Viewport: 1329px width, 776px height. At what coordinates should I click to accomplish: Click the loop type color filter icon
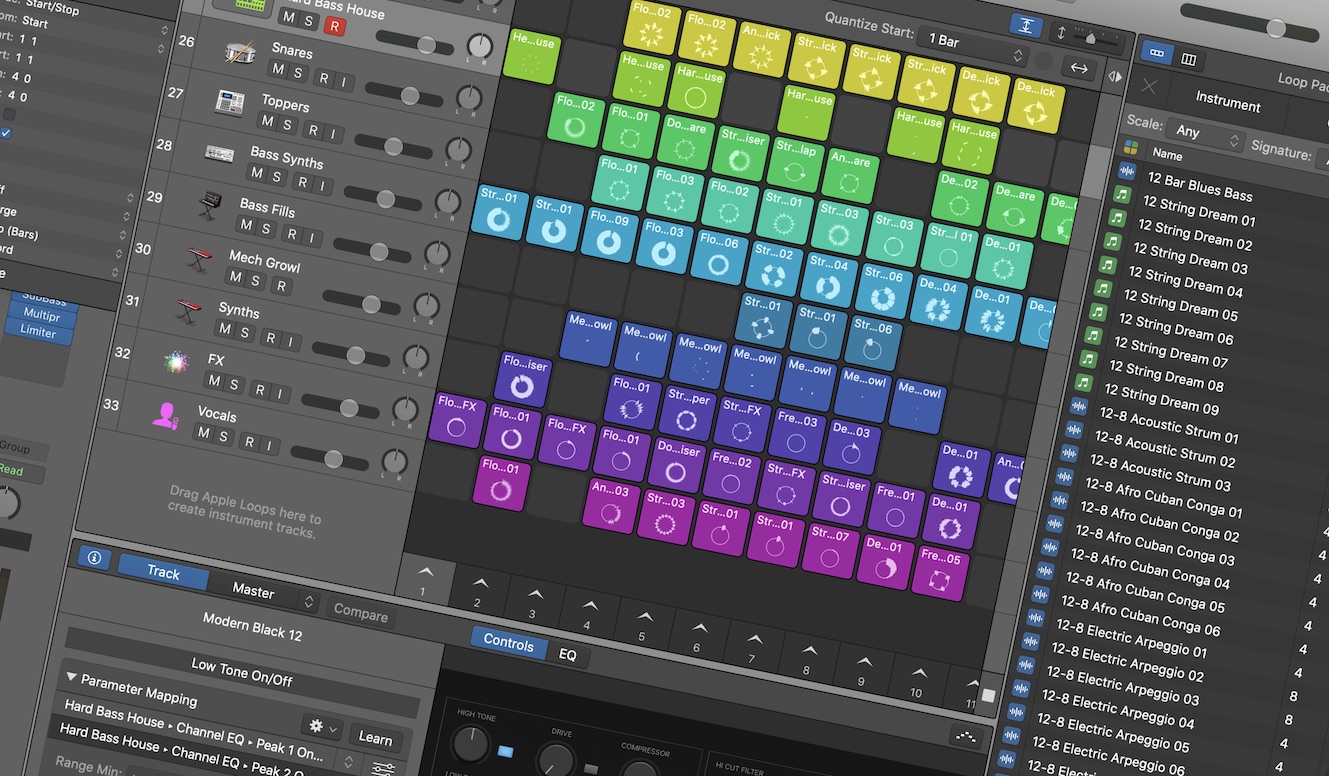(x=1131, y=148)
